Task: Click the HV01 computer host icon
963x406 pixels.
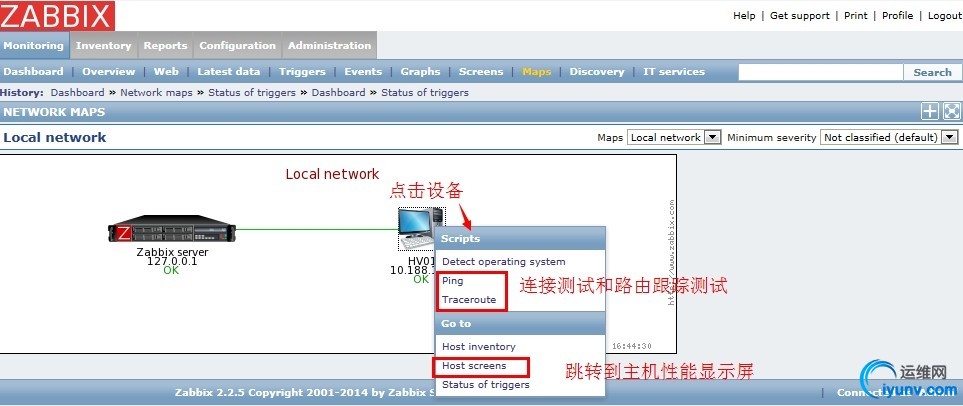Action: coord(421,228)
